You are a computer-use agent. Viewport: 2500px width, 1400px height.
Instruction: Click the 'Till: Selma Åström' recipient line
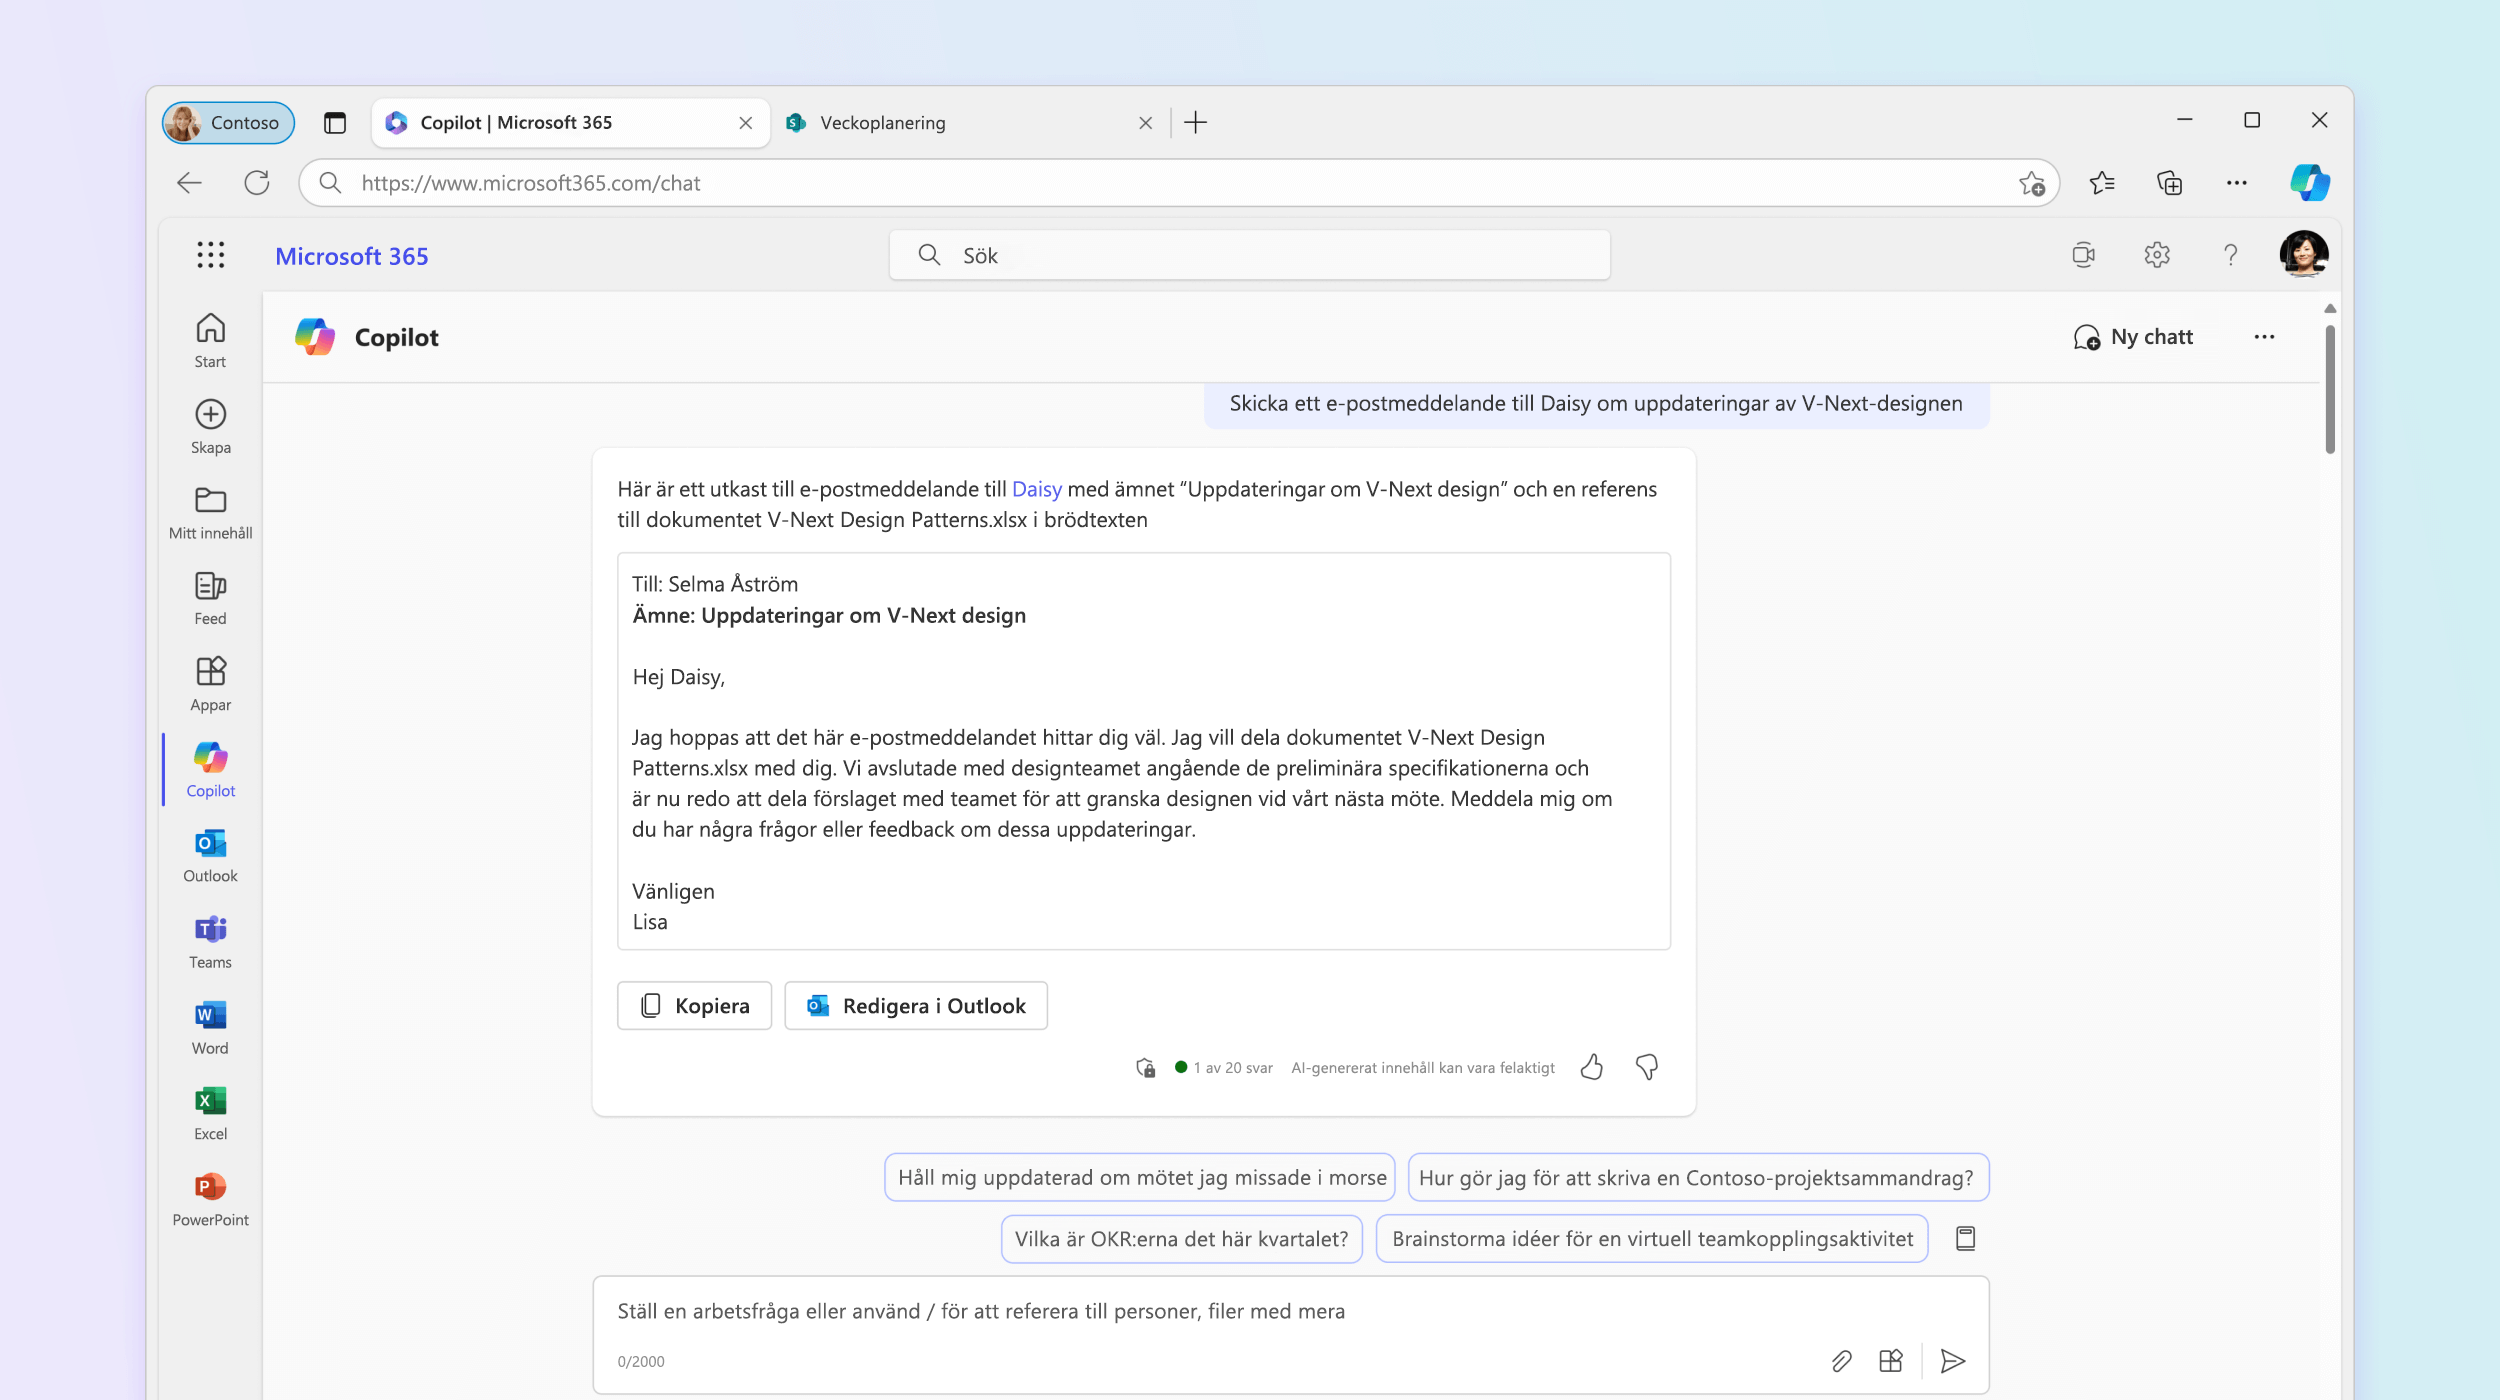(715, 584)
